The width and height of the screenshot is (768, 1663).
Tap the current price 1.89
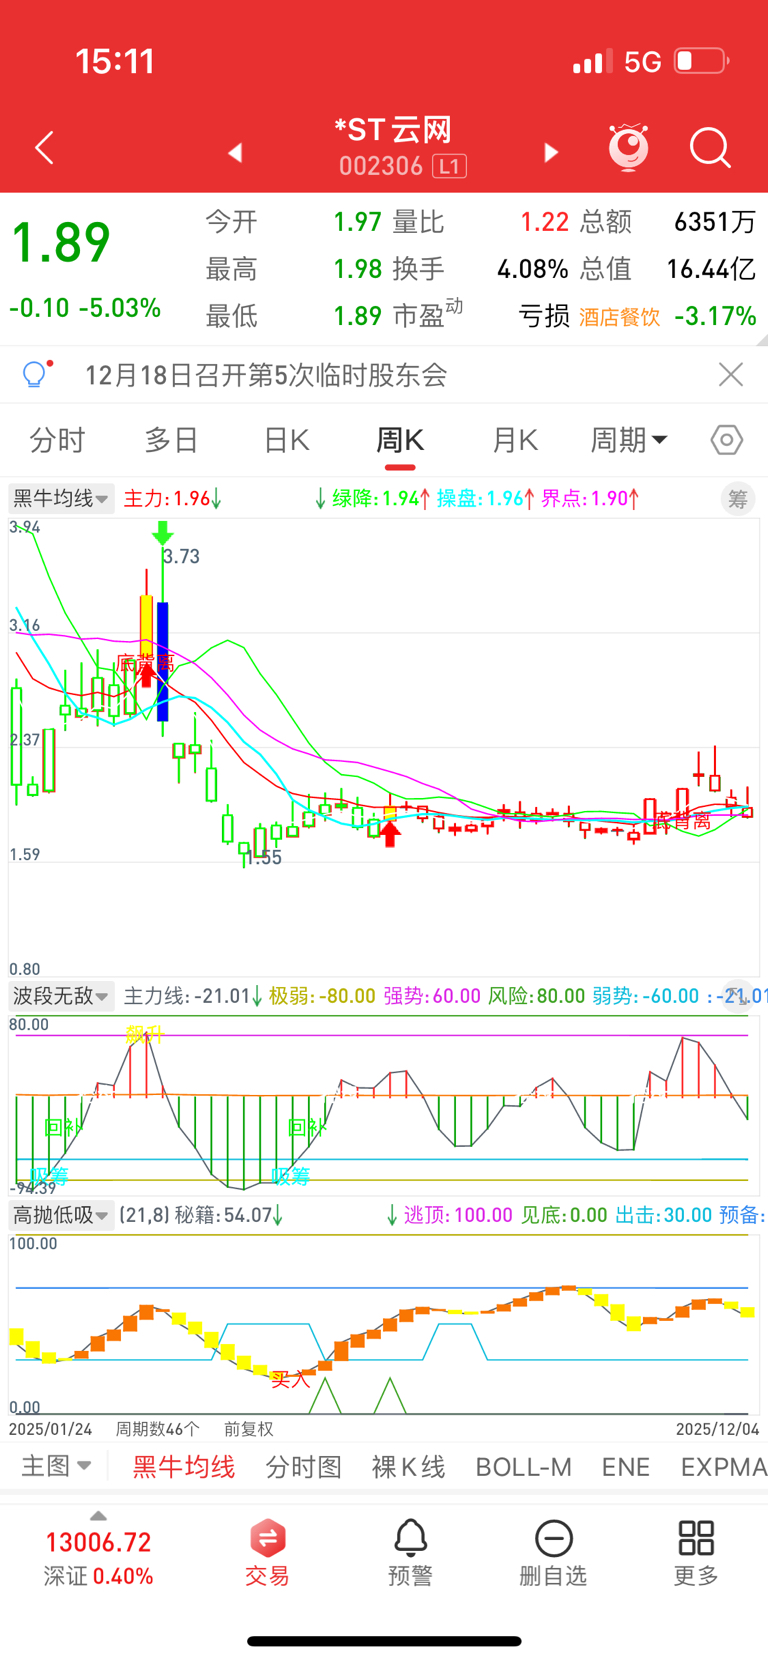60,243
